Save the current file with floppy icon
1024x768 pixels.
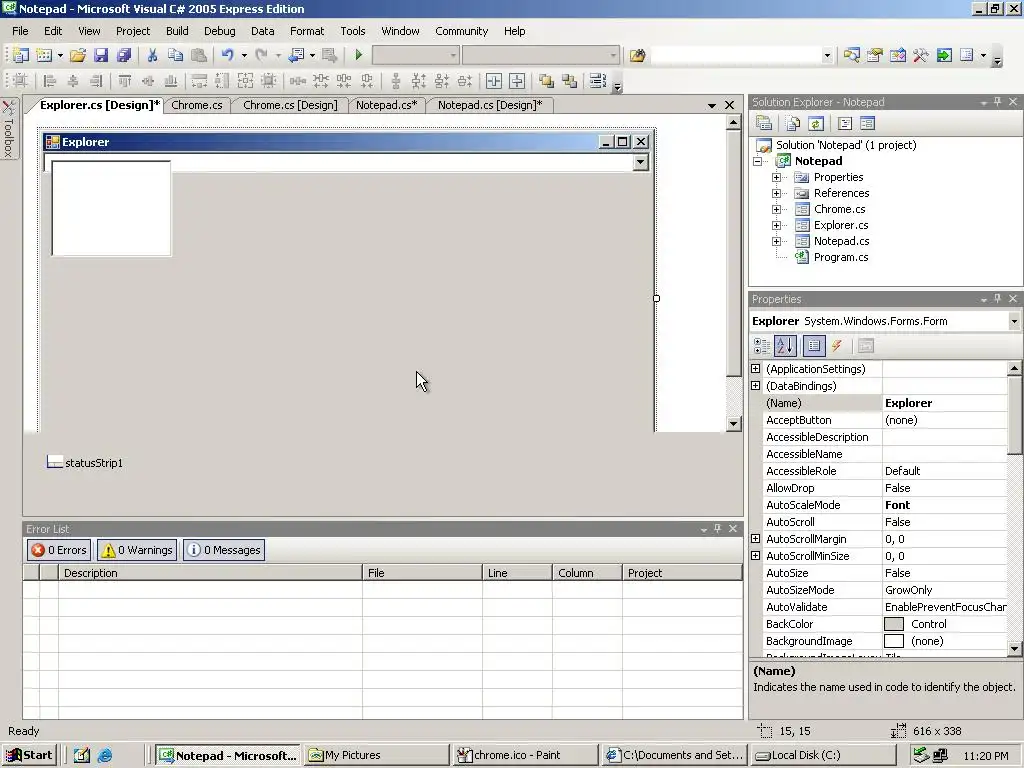point(101,56)
